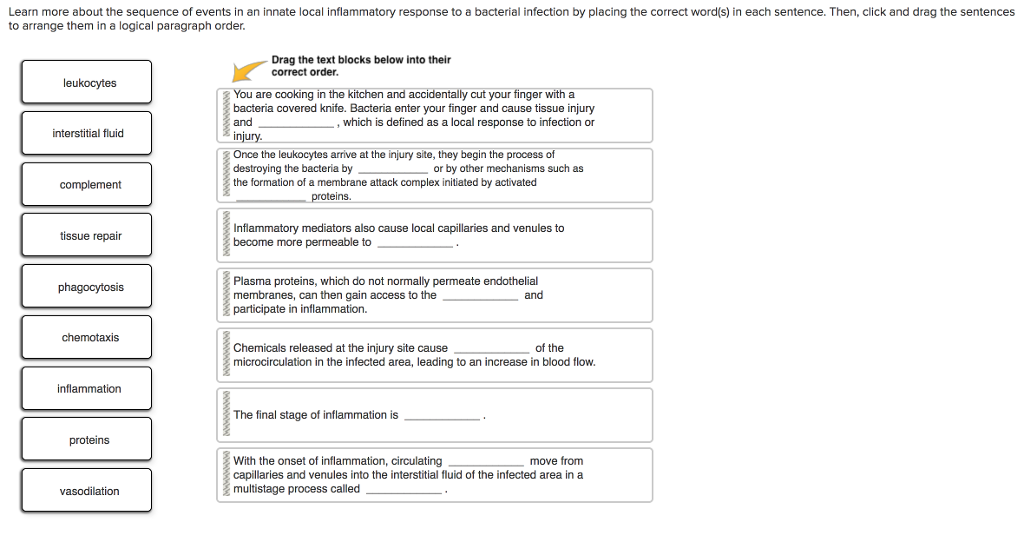
Task: Click blank after 'multistage process called'
Action: tap(403, 490)
